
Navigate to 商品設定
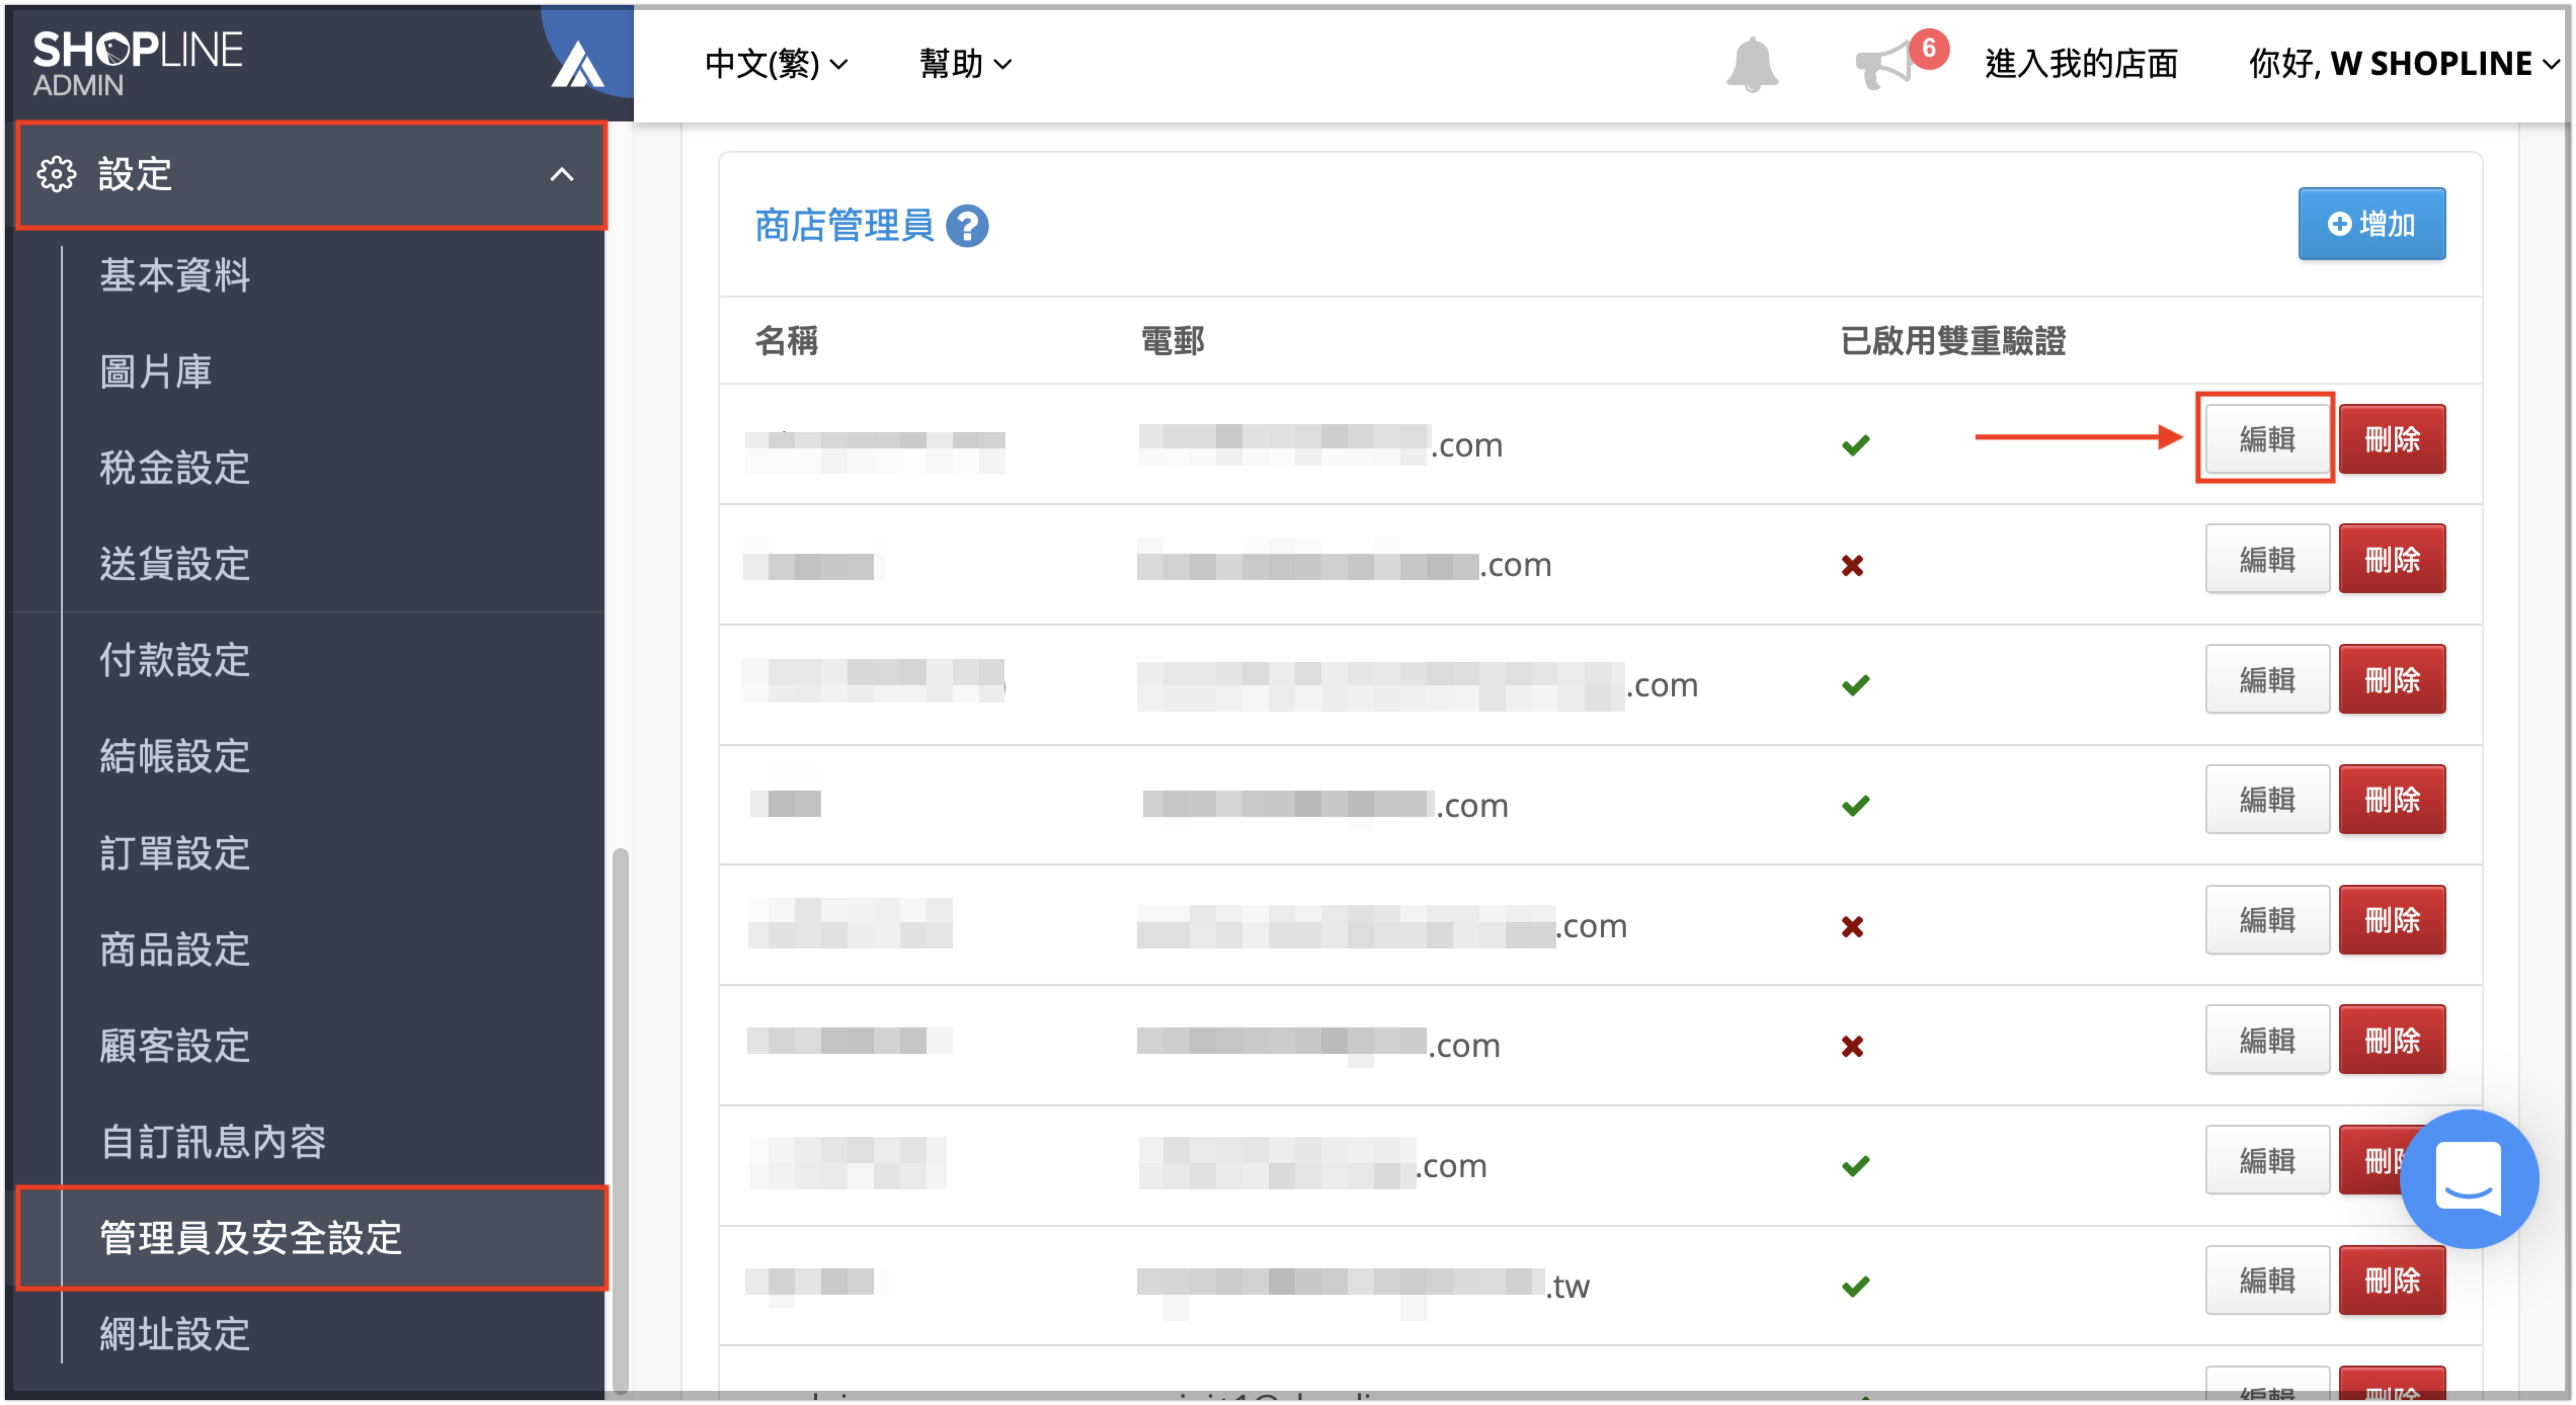coord(175,949)
